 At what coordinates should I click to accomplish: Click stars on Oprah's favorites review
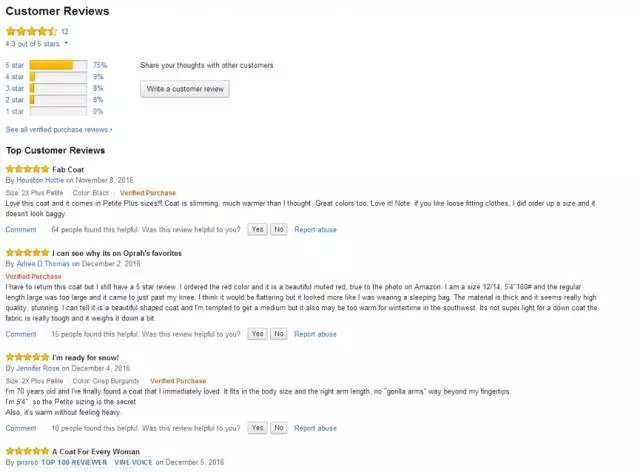[x=27, y=253]
